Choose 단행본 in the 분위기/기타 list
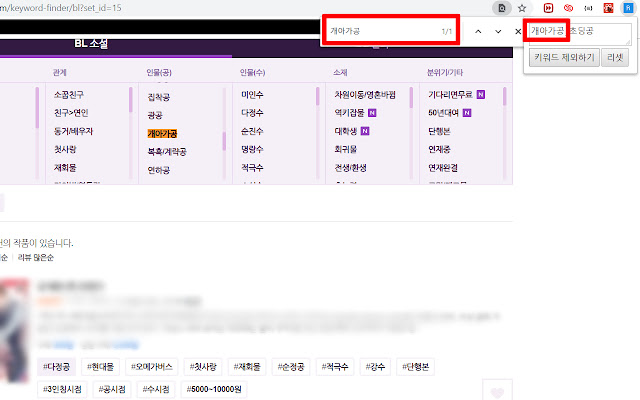 pyautogui.click(x=439, y=131)
